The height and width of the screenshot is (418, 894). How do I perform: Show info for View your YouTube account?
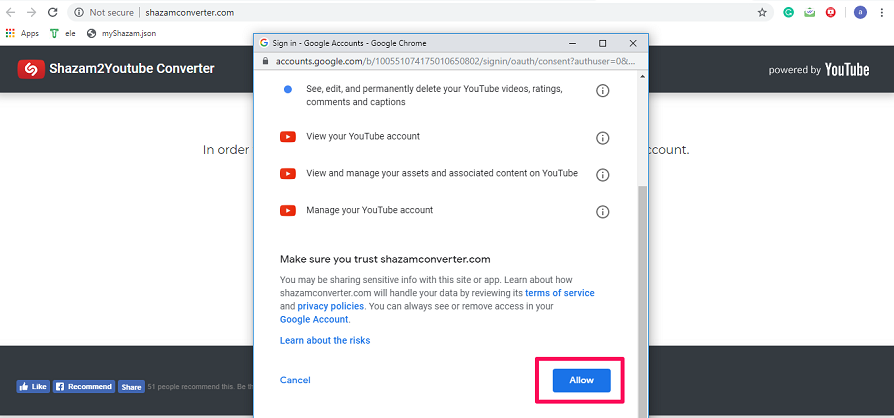[602, 138]
